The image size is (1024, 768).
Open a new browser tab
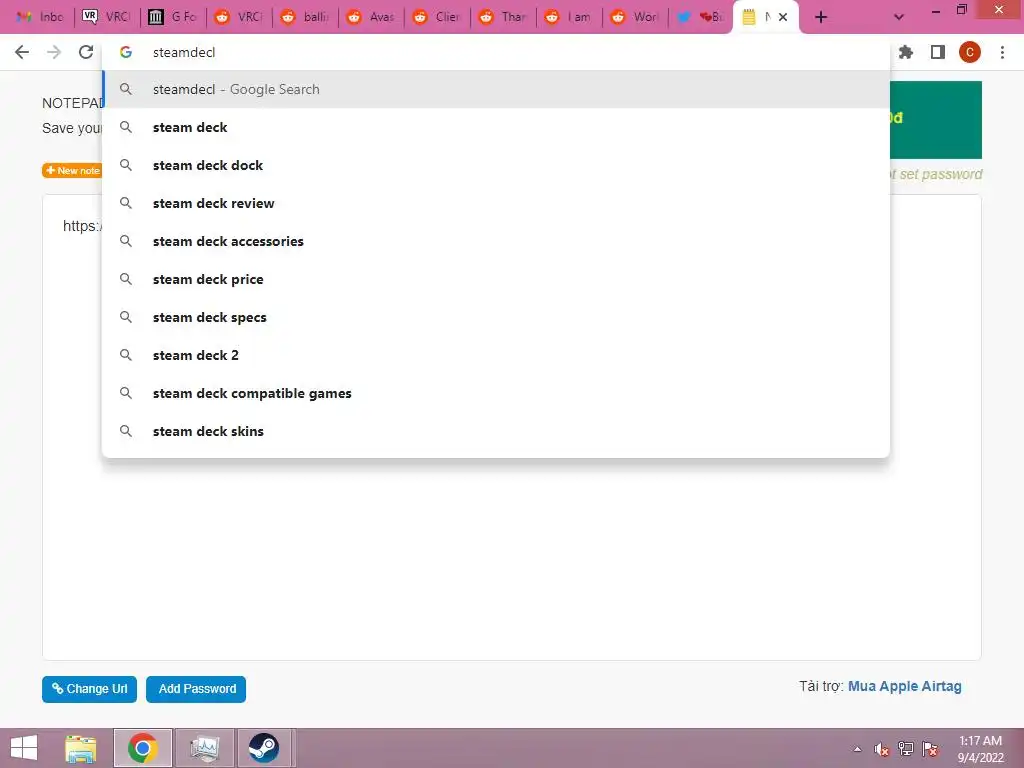pos(821,18)
